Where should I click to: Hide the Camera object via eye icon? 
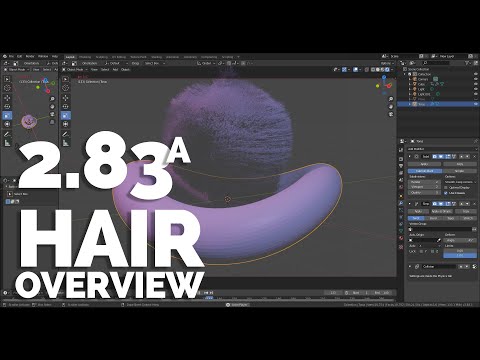476,79
